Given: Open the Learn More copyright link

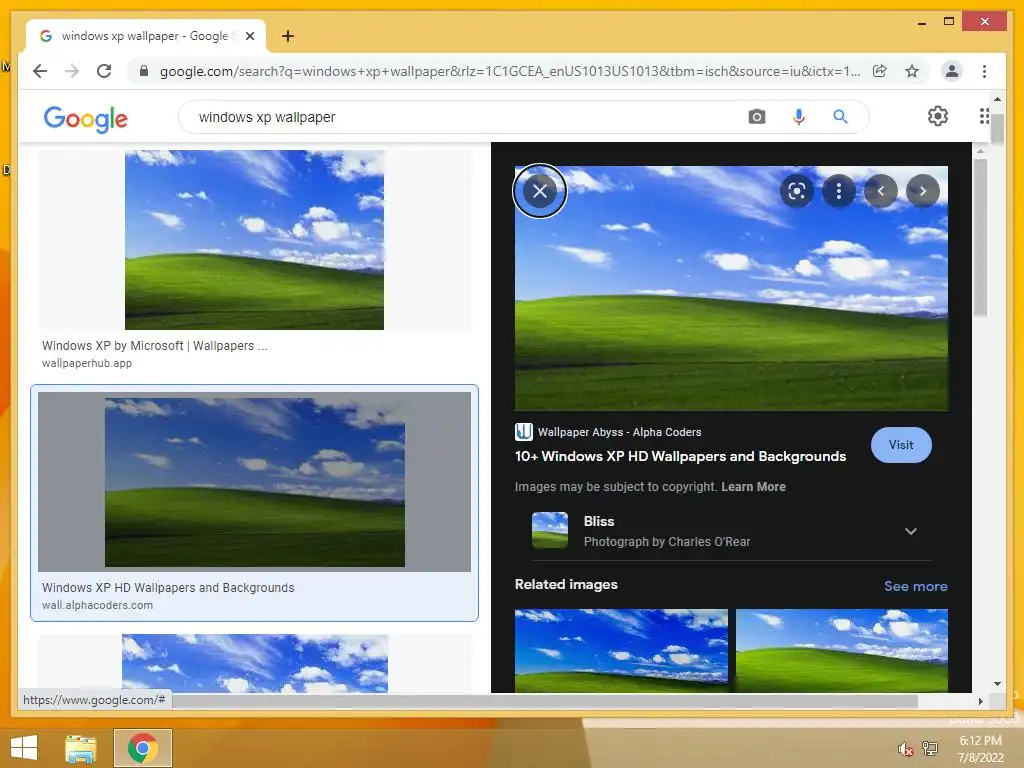Looking at the screenshot, I should point(753,487).
